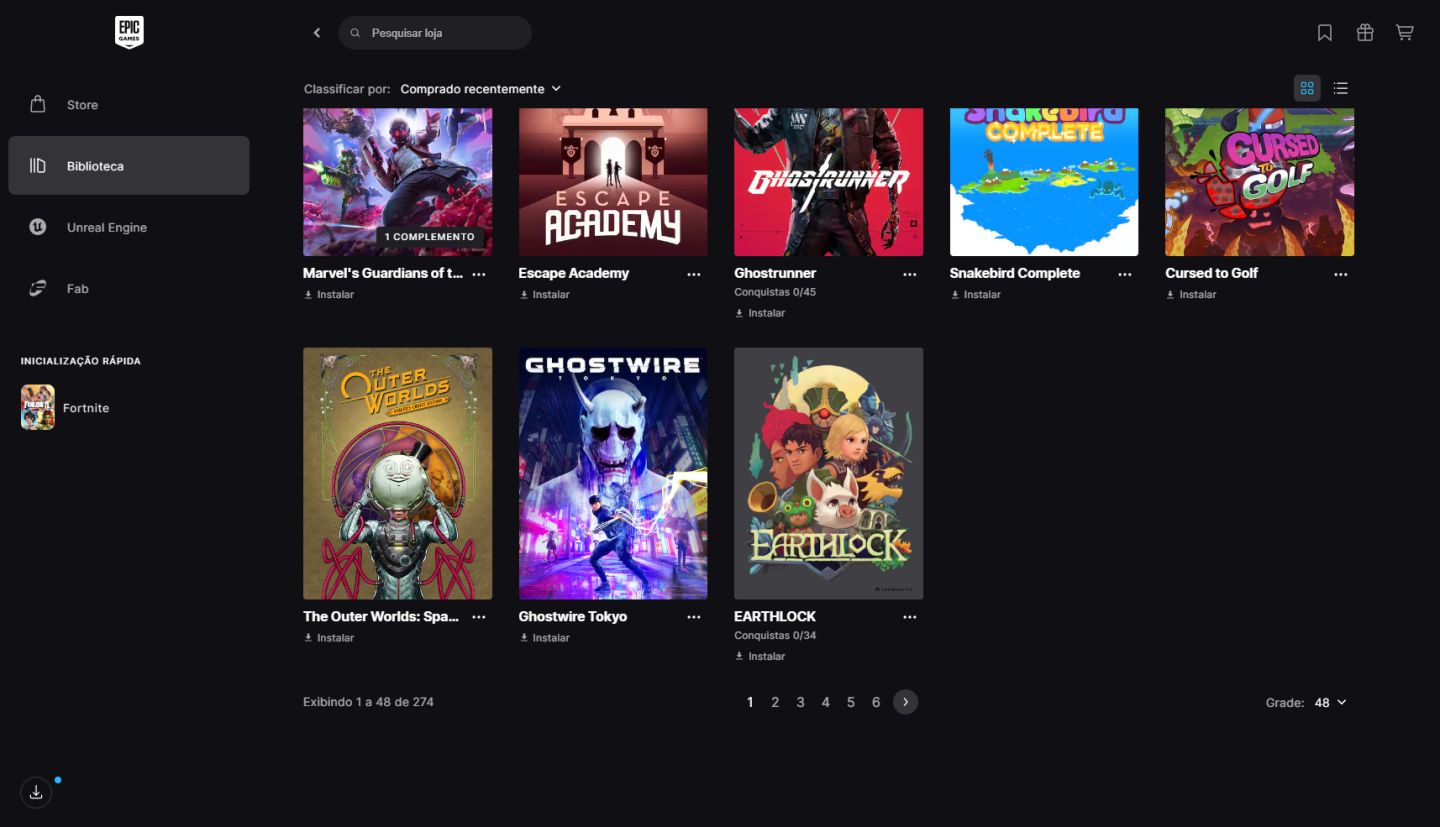Switch to grid view
The height and width of the screenshot is (827, 1440).
(x=1307, y=88)
